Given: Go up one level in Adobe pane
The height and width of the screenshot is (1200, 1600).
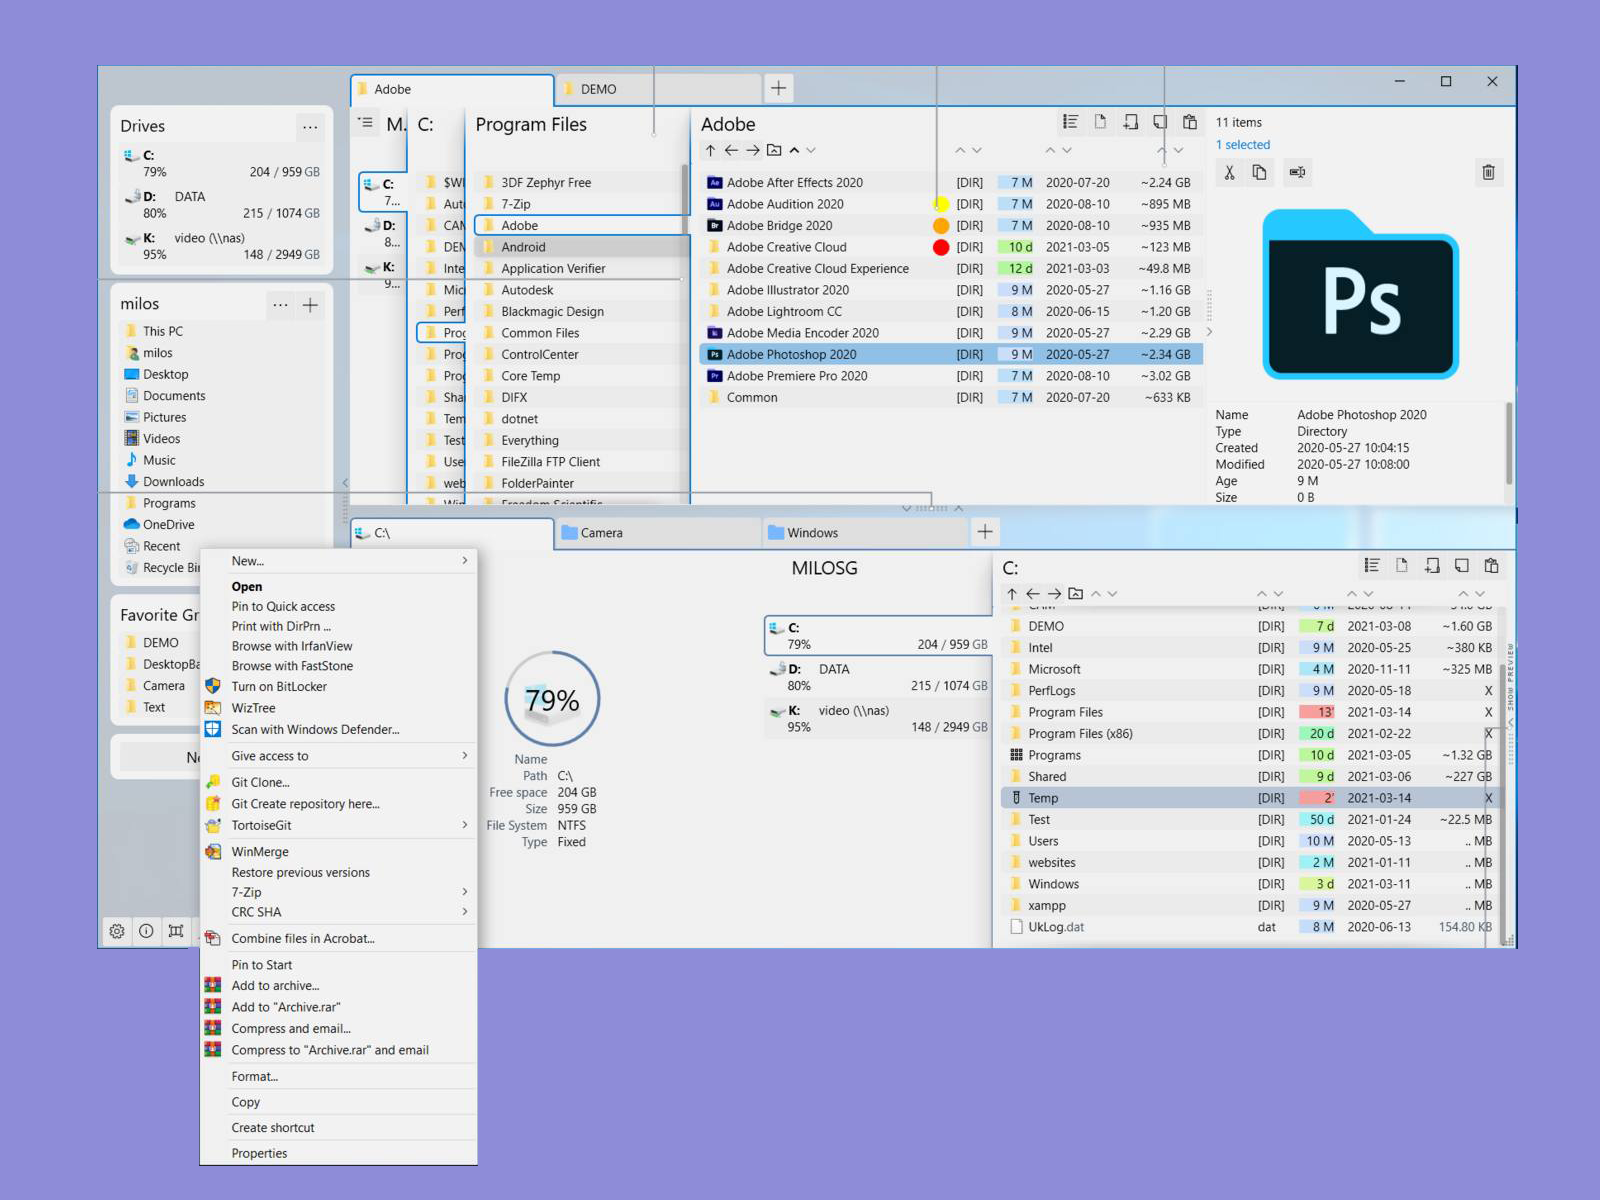Looking at the screenshot, I should tap(710, 151).
